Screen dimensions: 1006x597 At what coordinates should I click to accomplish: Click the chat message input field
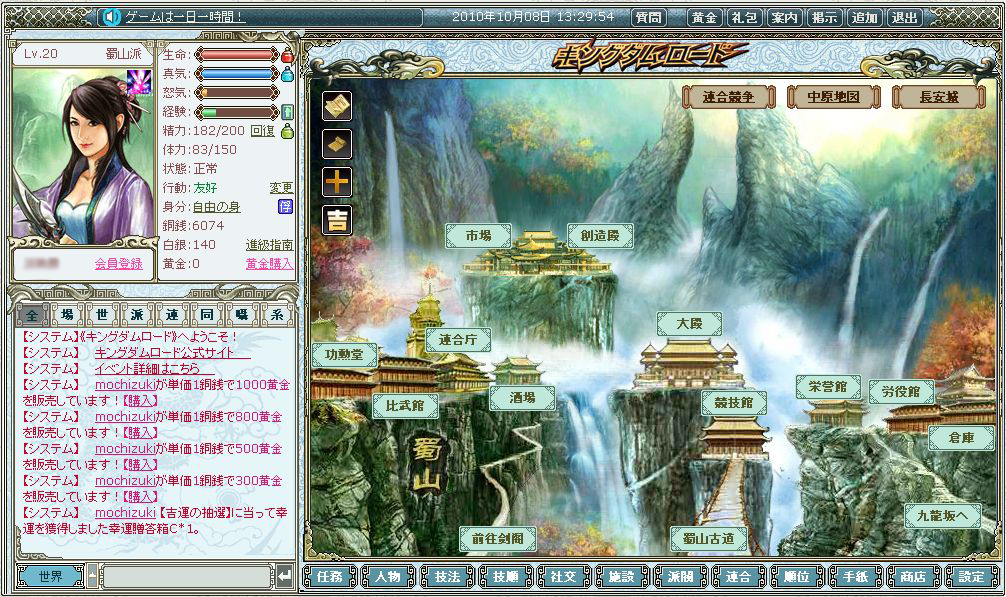[186, 577]
